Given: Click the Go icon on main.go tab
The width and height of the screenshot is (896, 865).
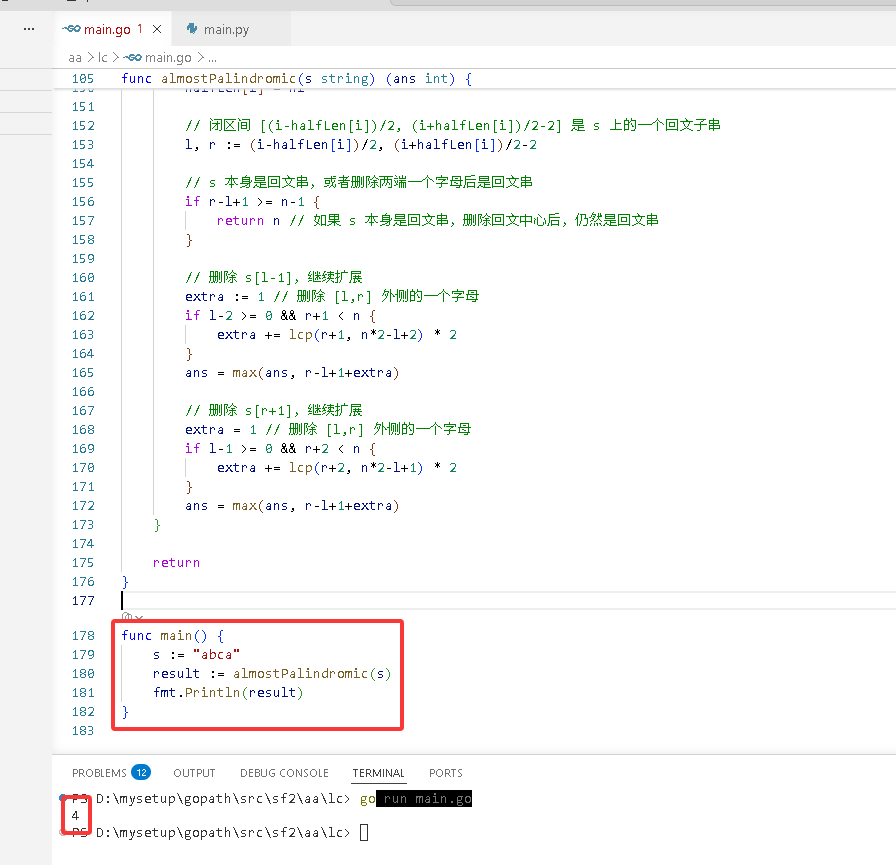Looking at the screenshot, I should click(x=71, y=29).
